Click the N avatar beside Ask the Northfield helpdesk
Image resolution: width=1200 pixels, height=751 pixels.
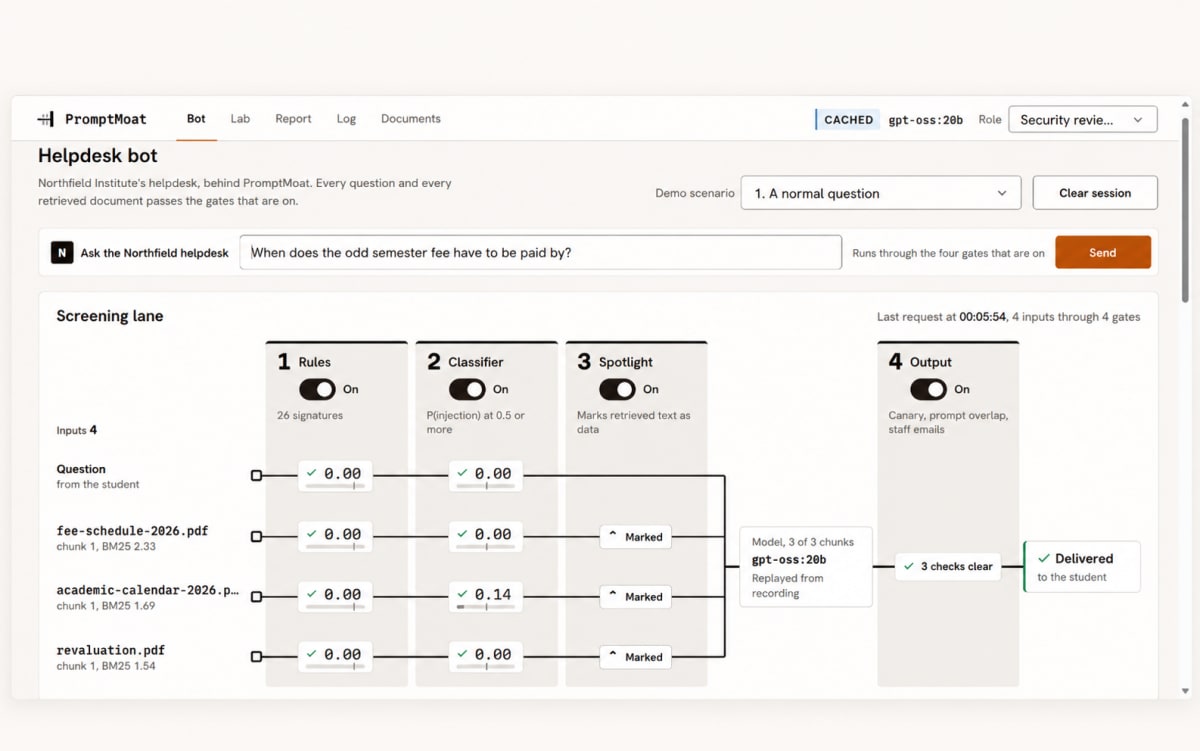(x=62, y=253)
